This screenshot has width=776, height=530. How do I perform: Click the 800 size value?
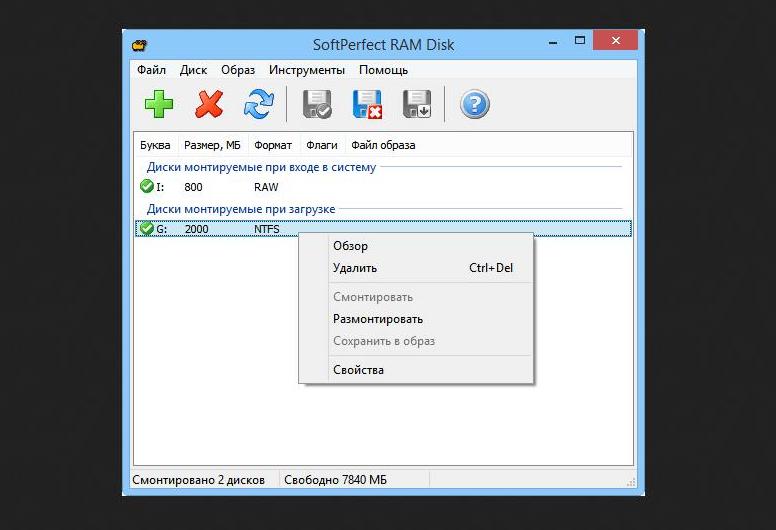pos(193,187)
